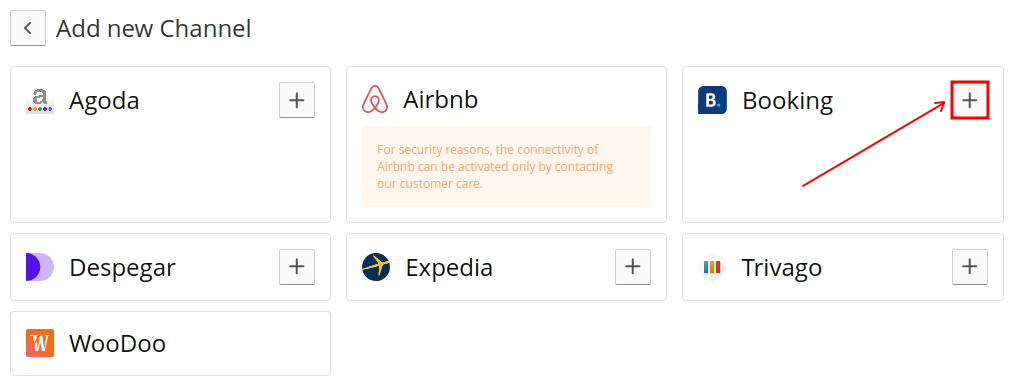This screenshot has height=386, width=1013.
Task: Click the Add new Channel page heading
Action: (154, 29)
